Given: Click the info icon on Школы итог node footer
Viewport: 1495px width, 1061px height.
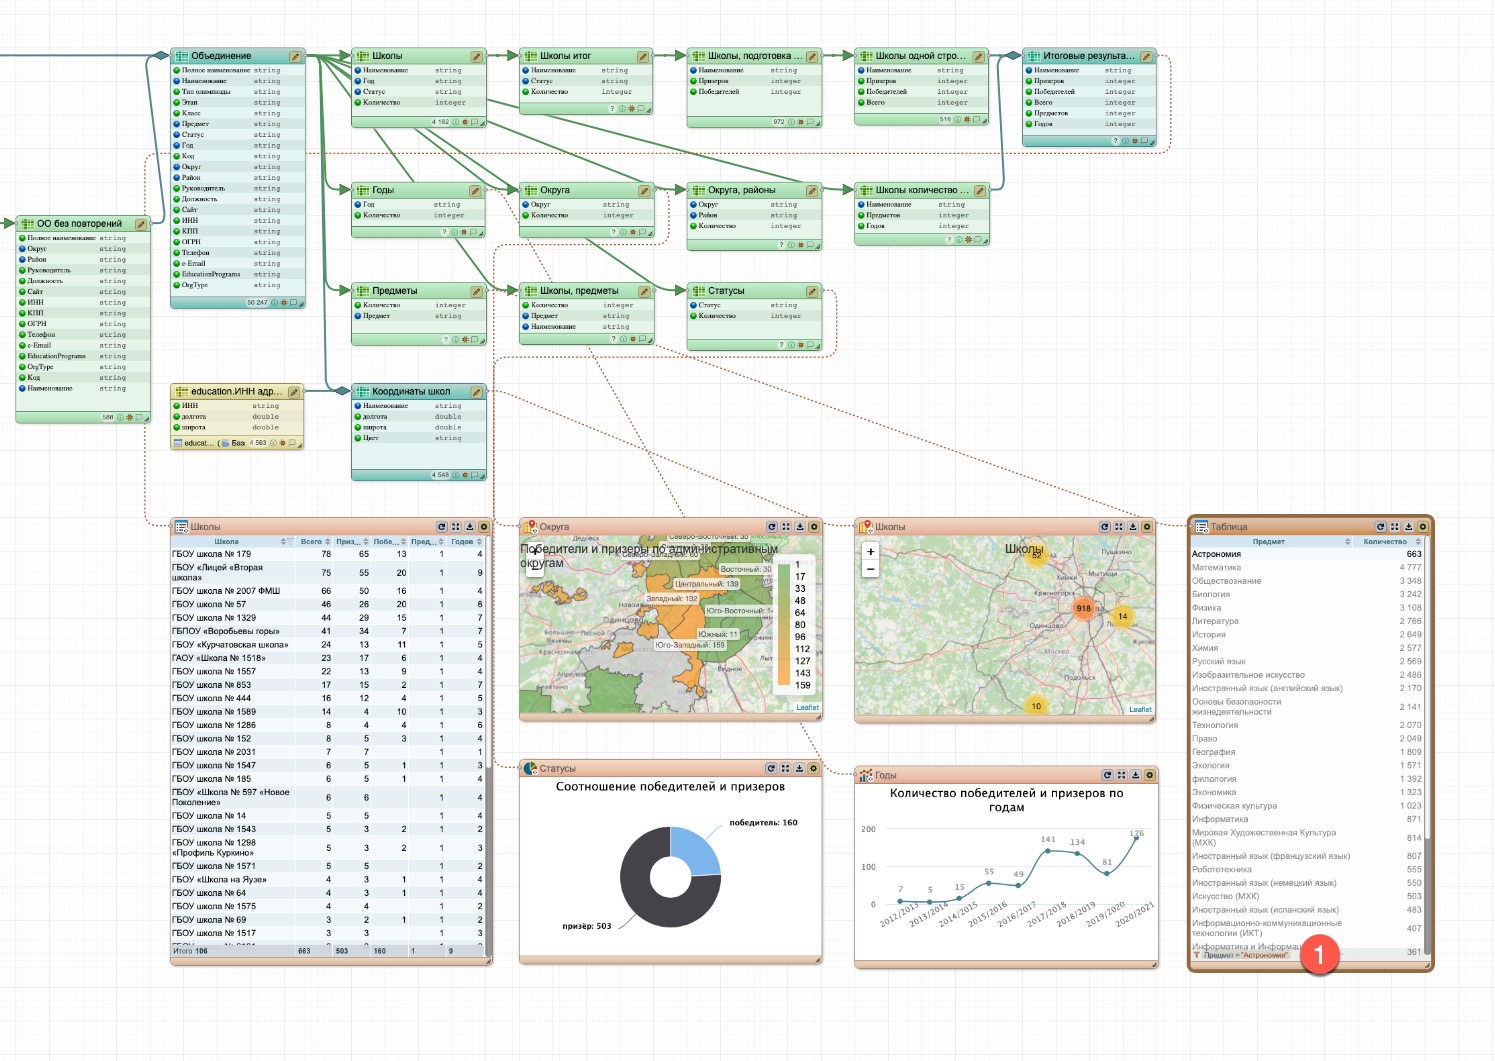Looking at the screenshot, I should tap(622, 109).
